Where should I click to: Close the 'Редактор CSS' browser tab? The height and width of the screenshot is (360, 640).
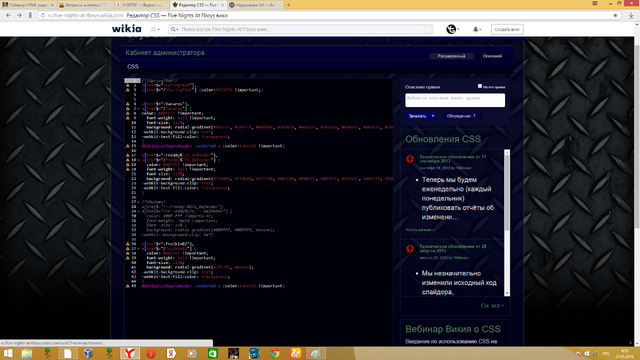click(222, 5)
